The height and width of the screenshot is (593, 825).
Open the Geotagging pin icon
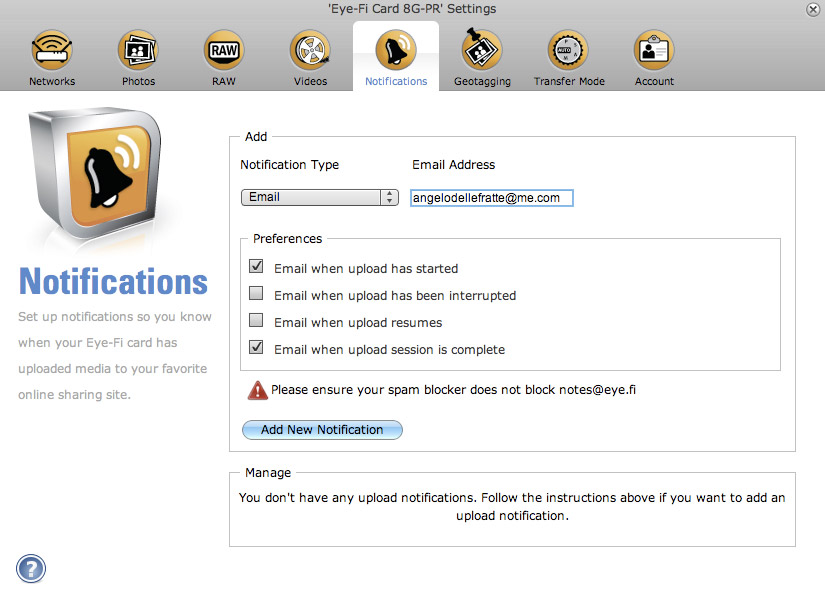coord(482,49)
